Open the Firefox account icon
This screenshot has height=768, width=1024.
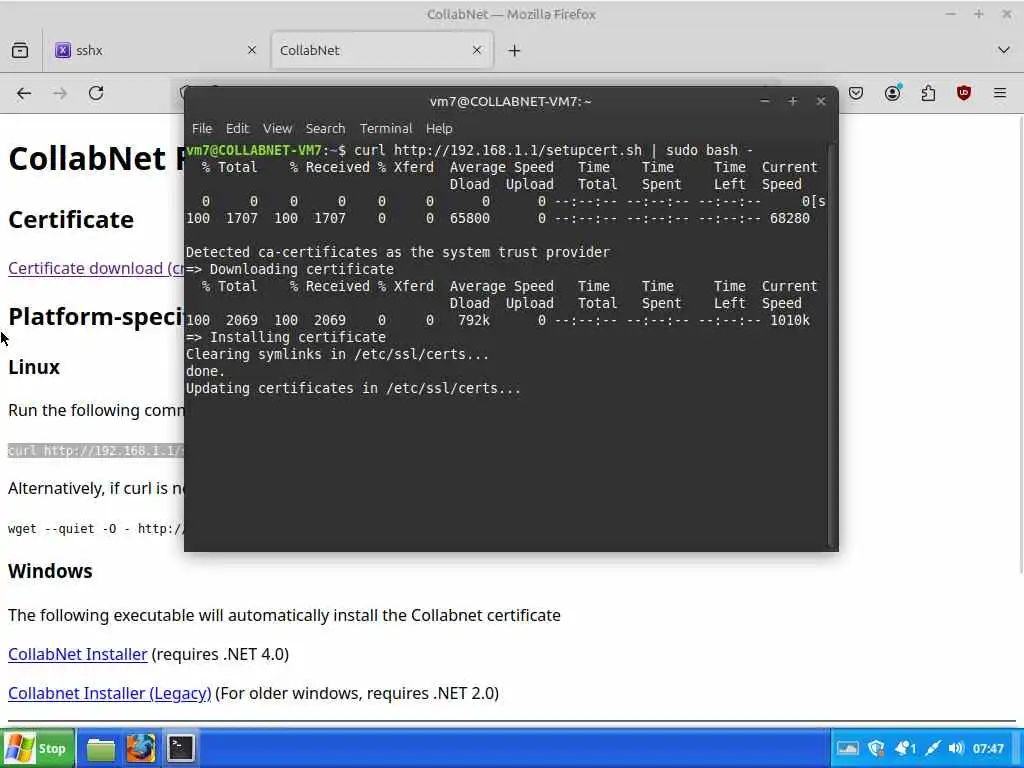pyautogui.click(x=892, y=93)
